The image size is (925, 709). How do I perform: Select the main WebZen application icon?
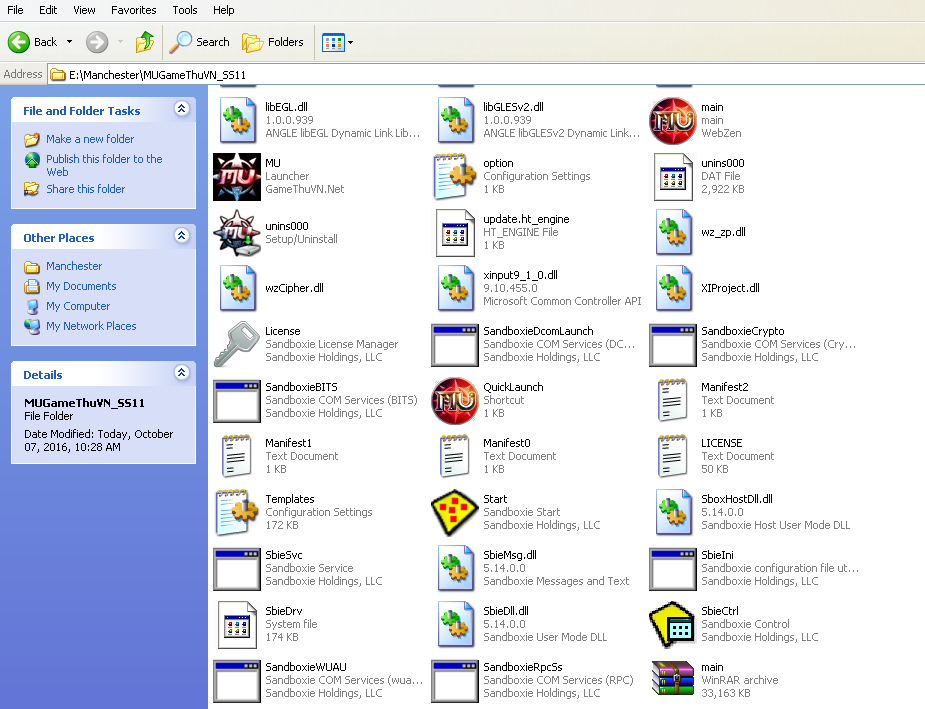(672, 121)
